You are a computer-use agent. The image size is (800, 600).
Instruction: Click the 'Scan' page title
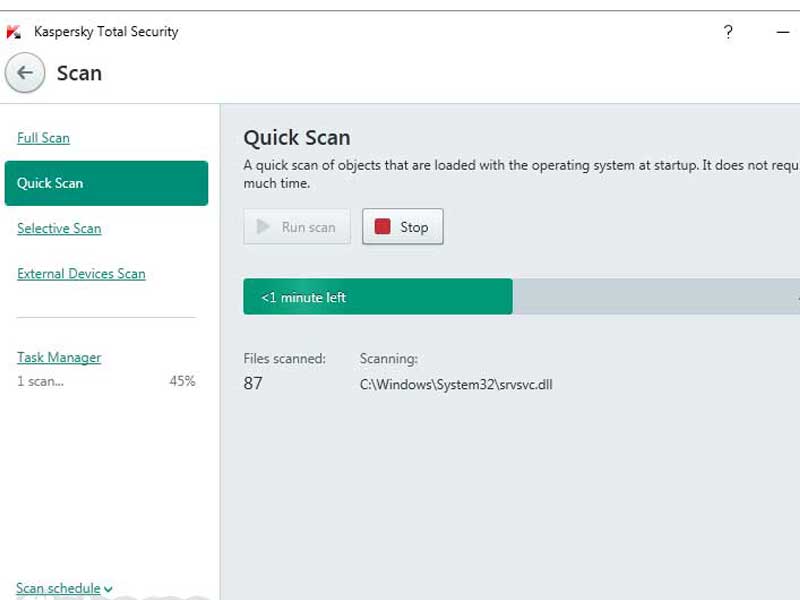point(79,73)
